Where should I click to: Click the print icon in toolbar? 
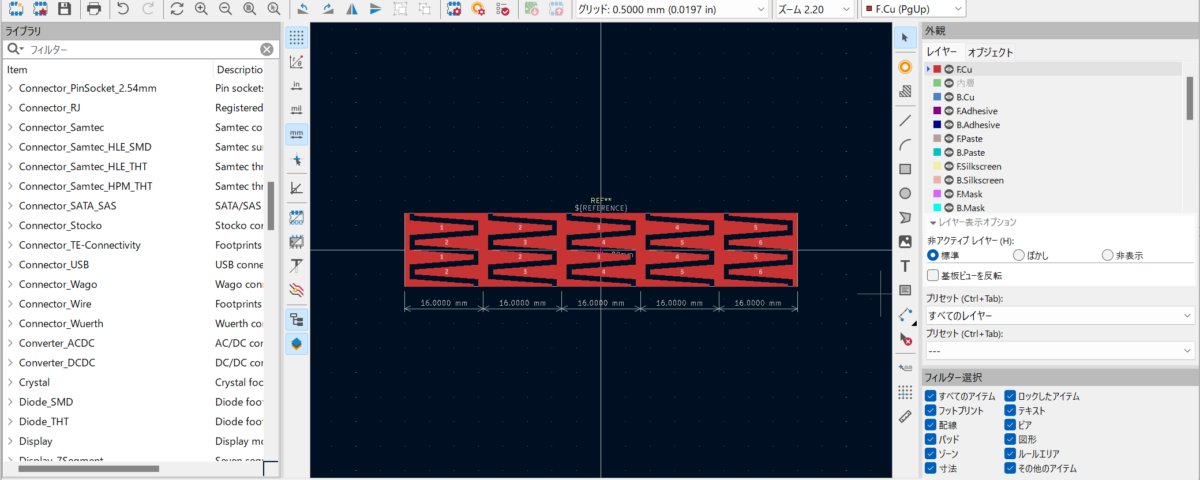[93, 9]
